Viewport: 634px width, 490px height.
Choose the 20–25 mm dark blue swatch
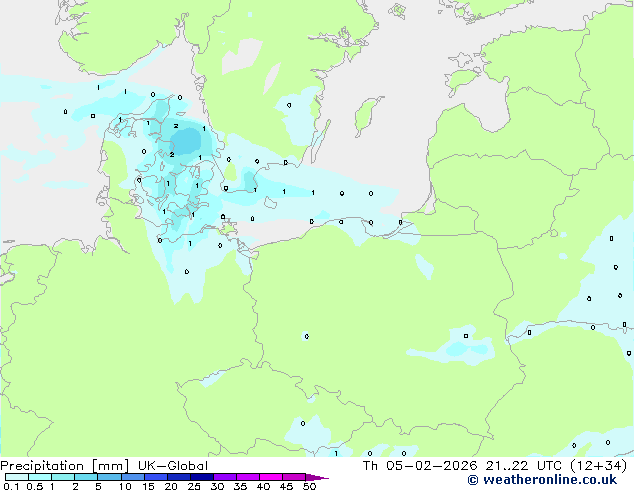coord(179,477)
